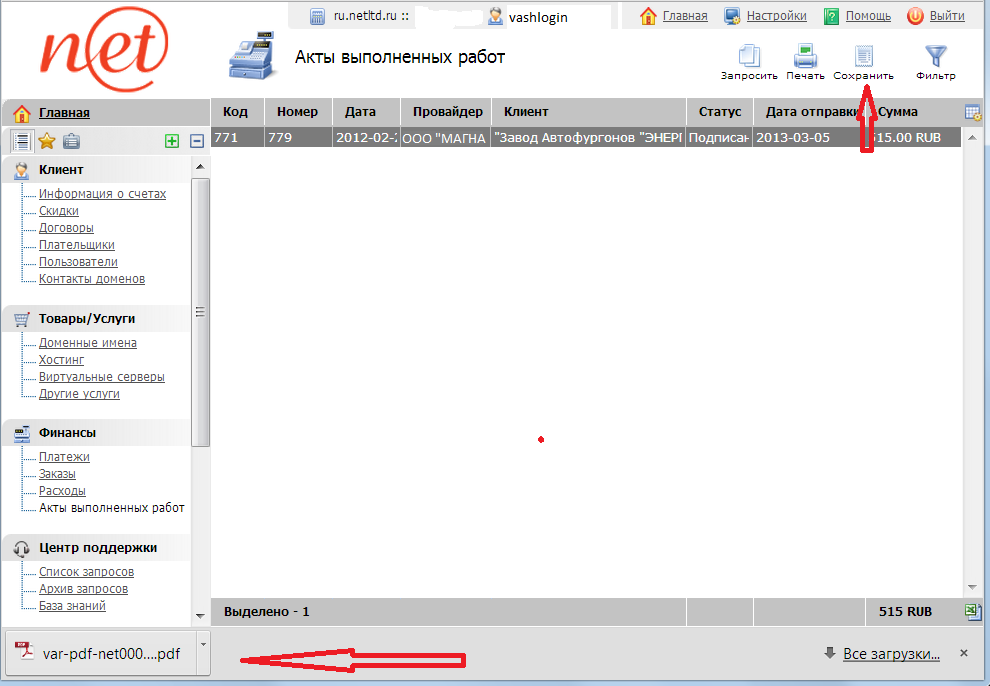Open Настройки in top menu

pos(776,16)
